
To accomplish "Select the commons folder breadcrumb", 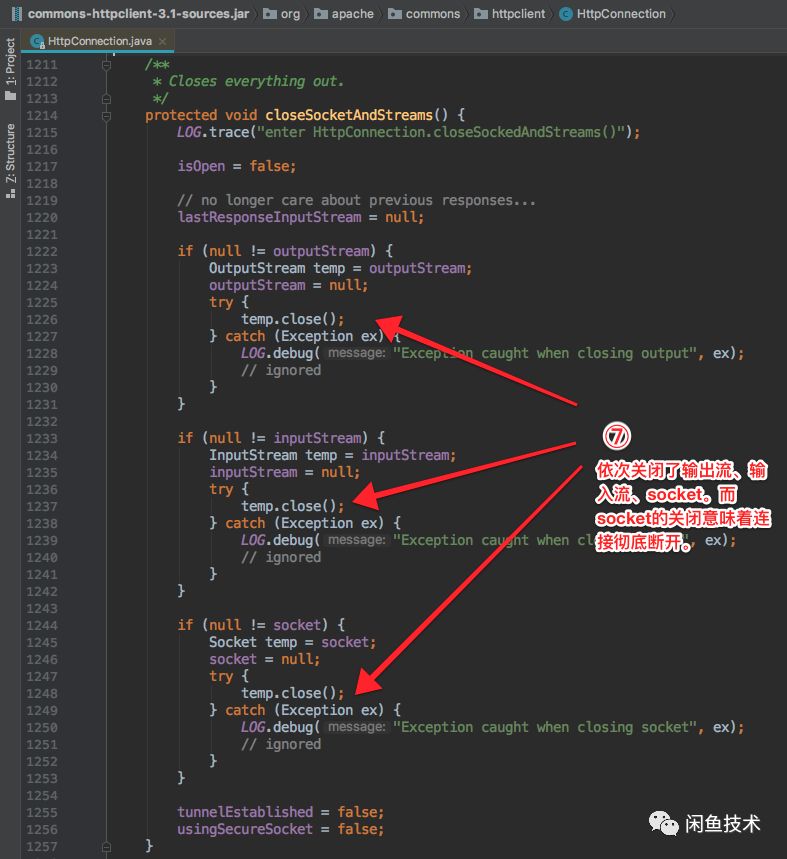I will (x=424, y=14).
